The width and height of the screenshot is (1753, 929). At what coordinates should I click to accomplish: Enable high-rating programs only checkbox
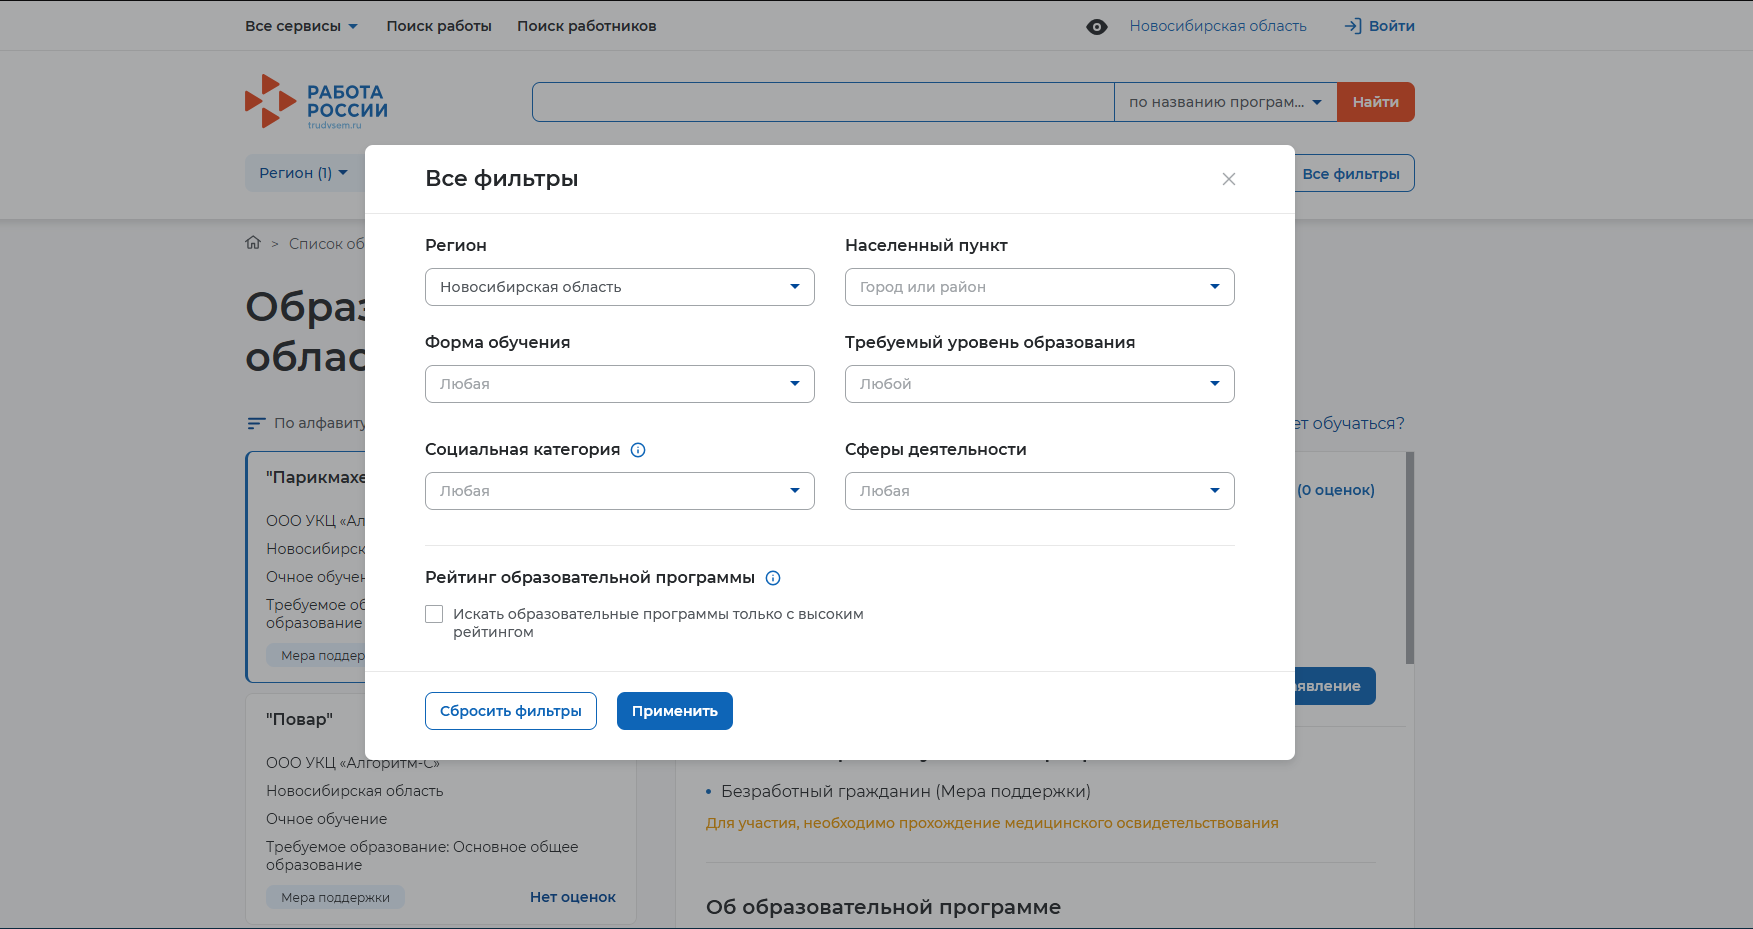tap(434, 614)
